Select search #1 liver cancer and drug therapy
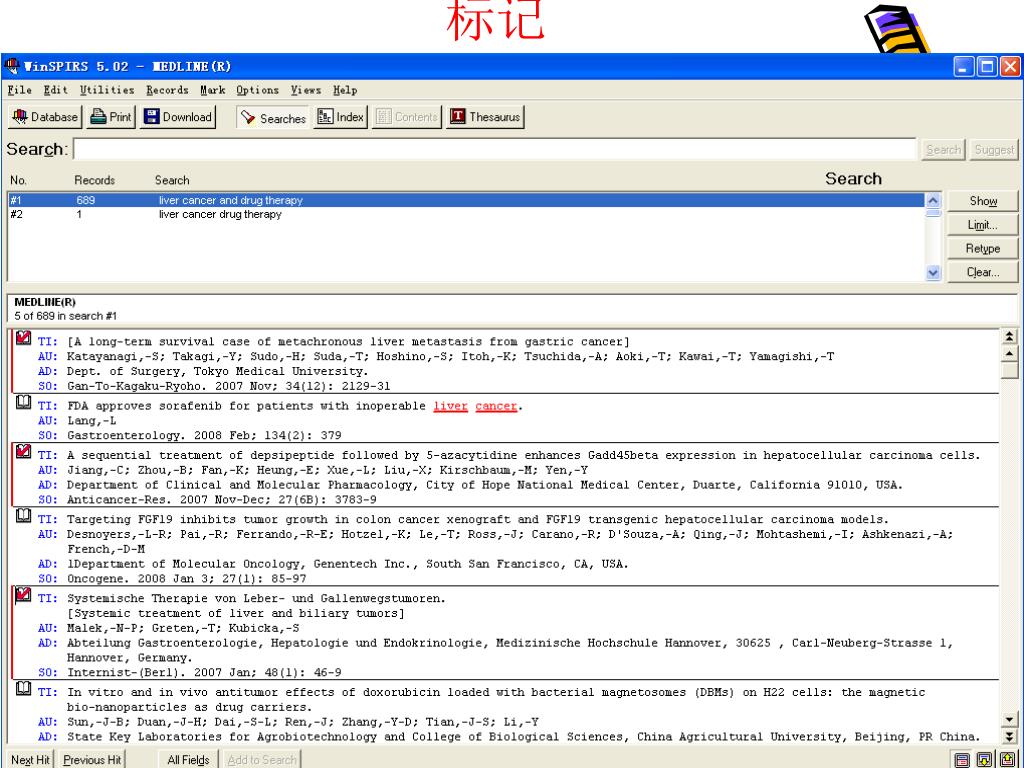 click(x=466, y=200)
